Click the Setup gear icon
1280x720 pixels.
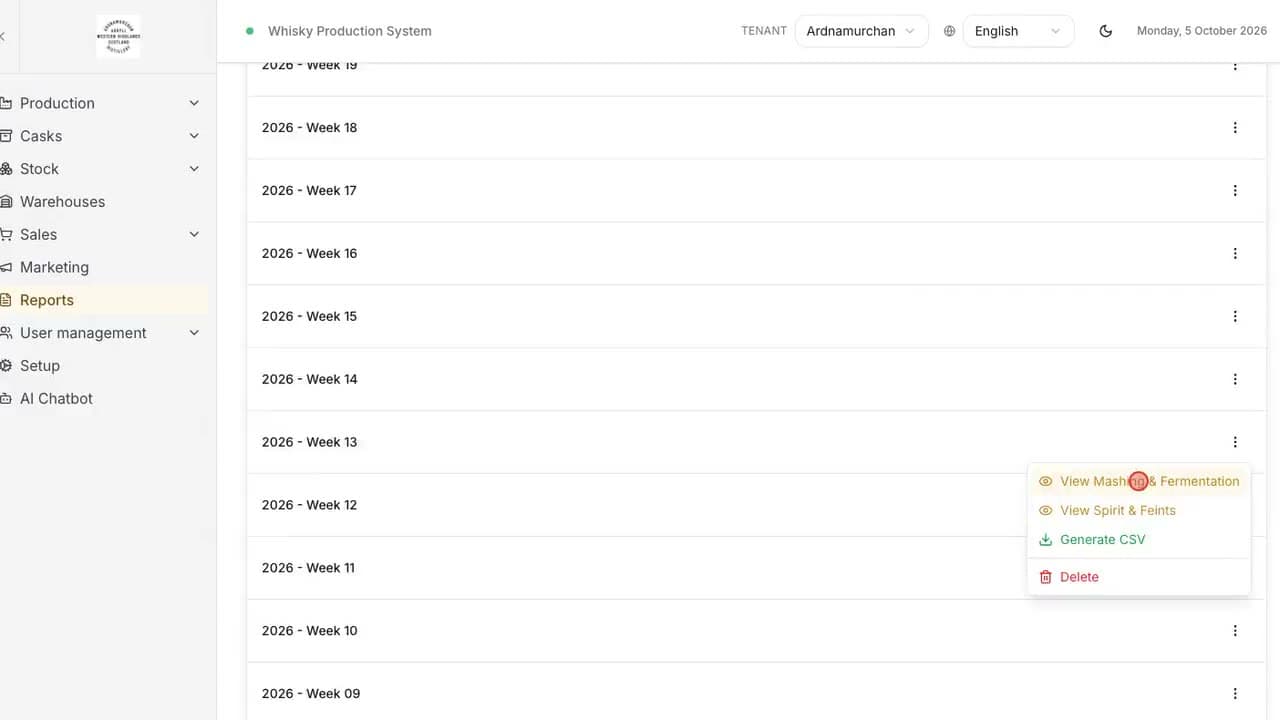tap(5, 366)
